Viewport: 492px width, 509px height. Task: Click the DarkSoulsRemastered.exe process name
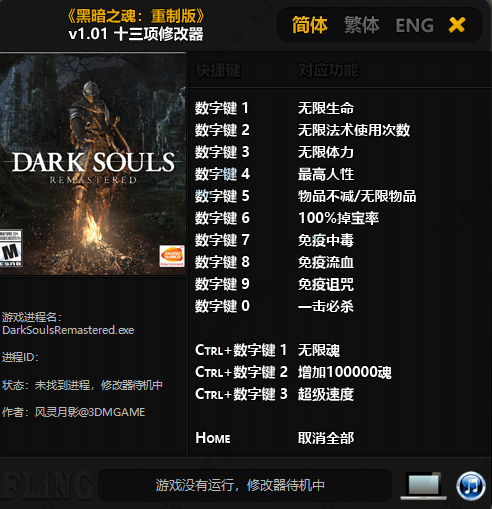(68, 330)
